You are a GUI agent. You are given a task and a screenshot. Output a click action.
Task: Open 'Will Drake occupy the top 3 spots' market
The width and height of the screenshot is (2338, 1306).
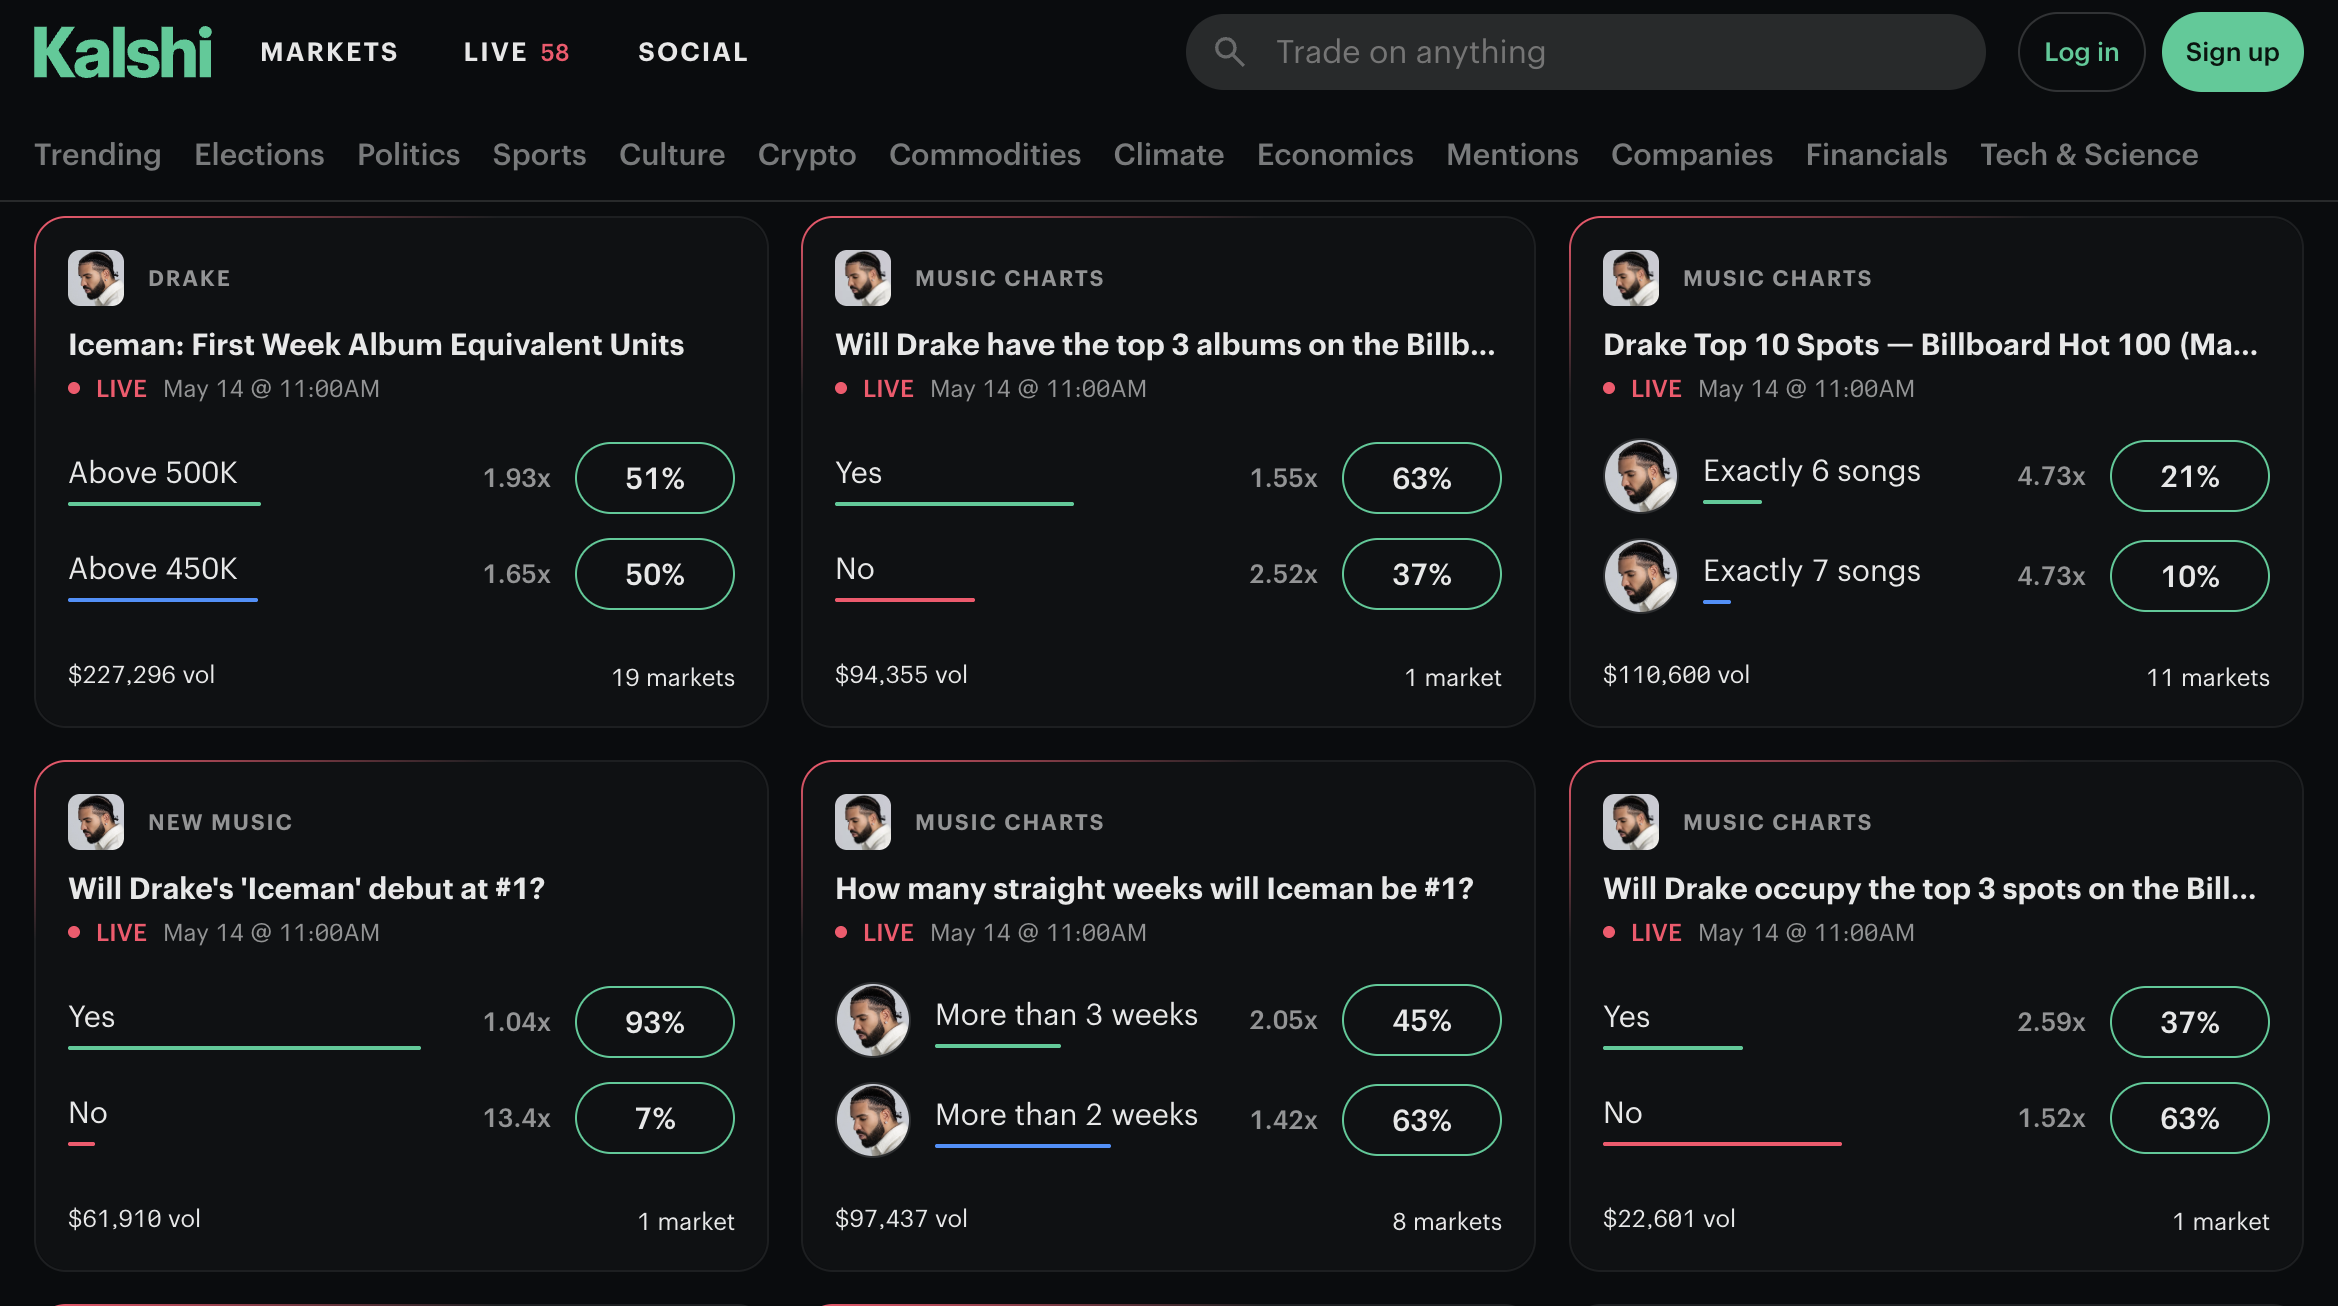pos(1929,888)
